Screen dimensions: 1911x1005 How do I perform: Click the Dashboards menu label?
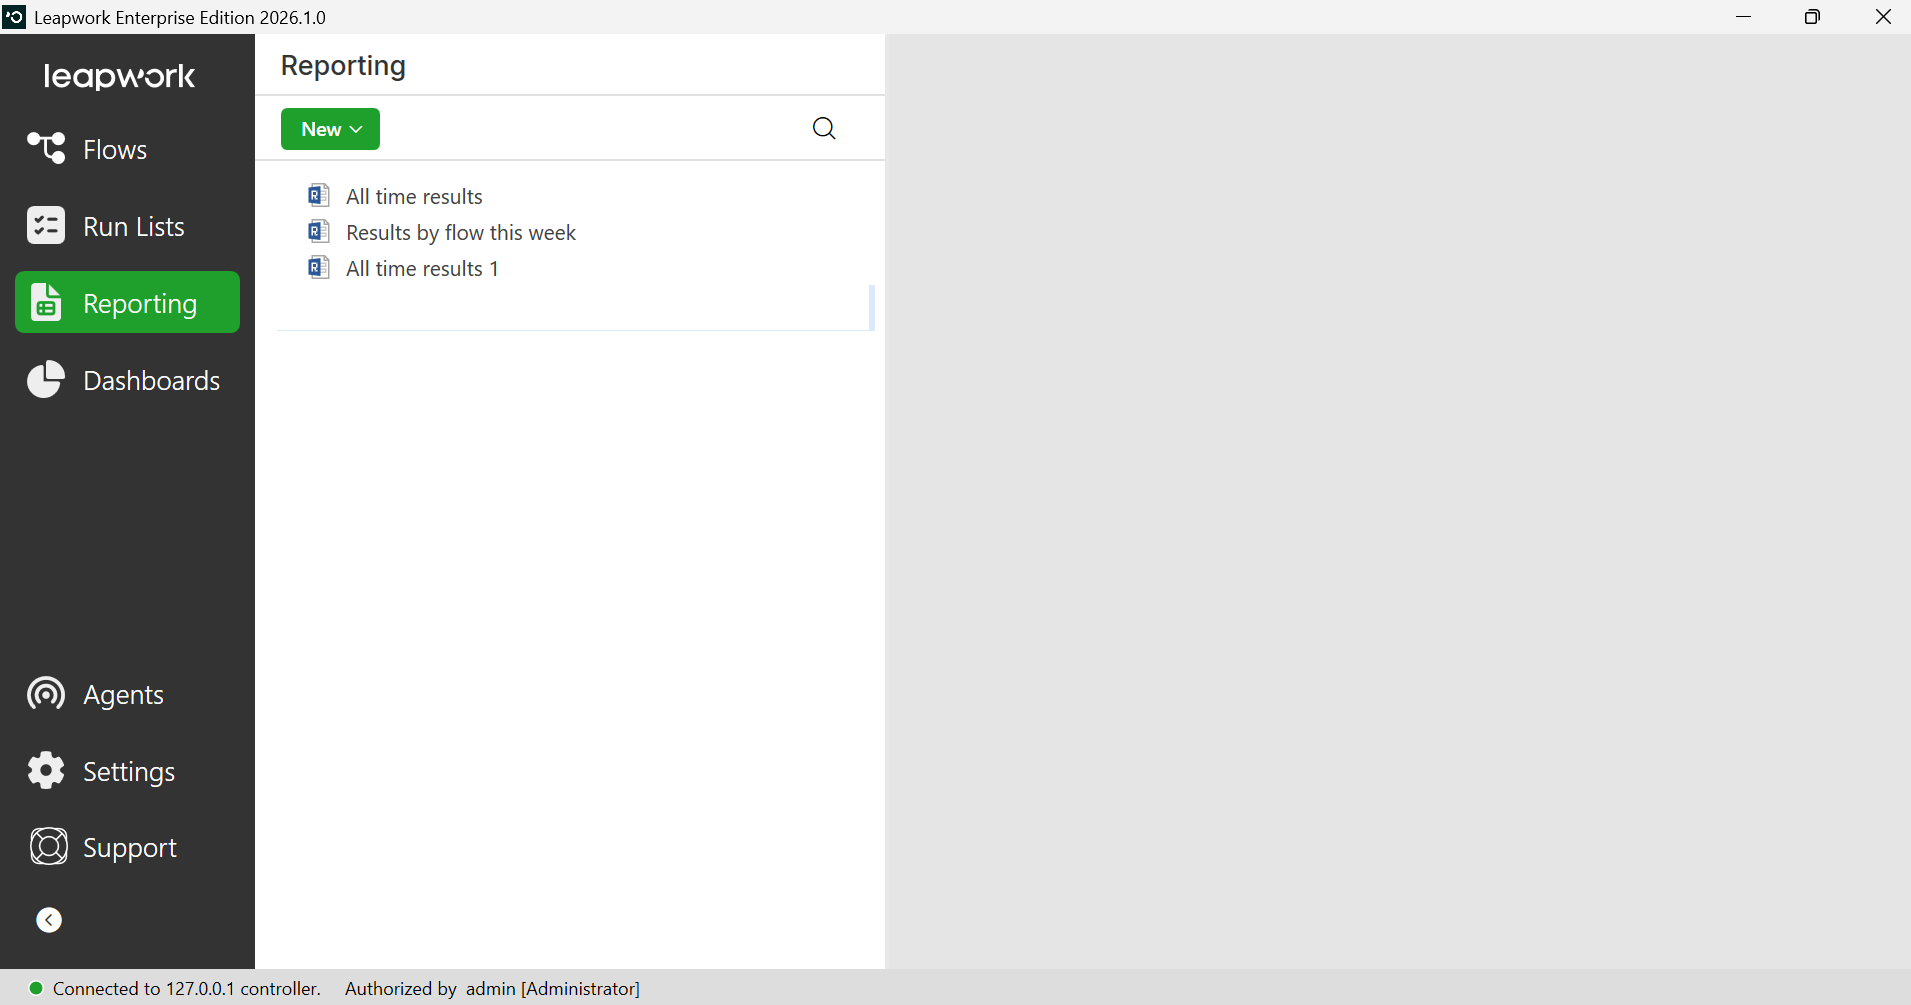click(152, 381)
